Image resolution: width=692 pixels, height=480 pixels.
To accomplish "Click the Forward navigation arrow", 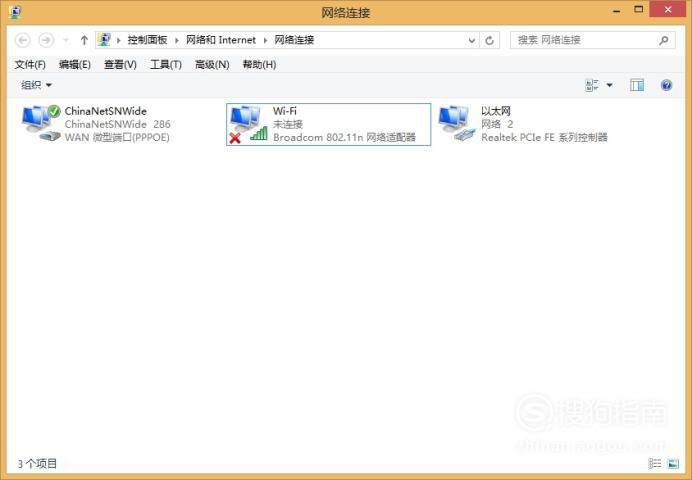I will click(x=46, y=40).
